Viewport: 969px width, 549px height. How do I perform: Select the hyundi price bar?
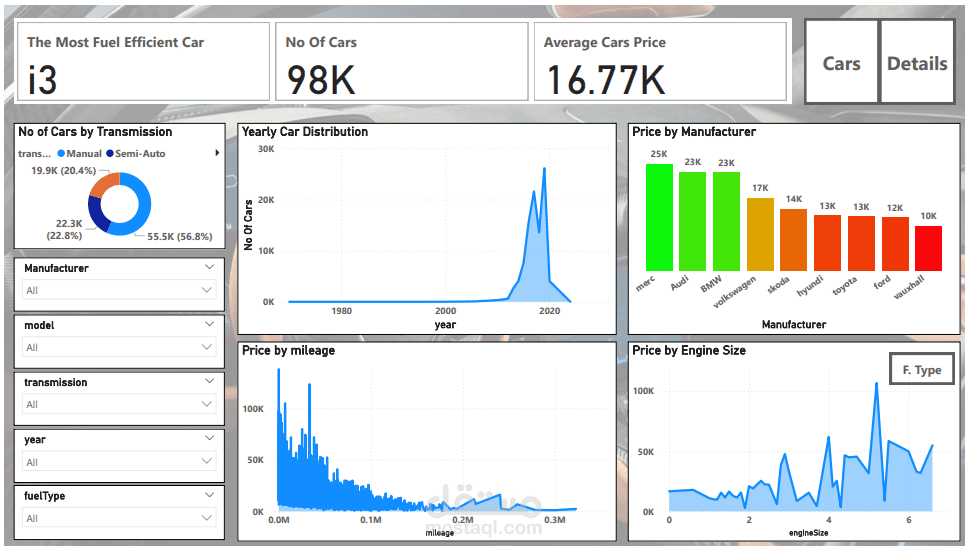(827, 243)
